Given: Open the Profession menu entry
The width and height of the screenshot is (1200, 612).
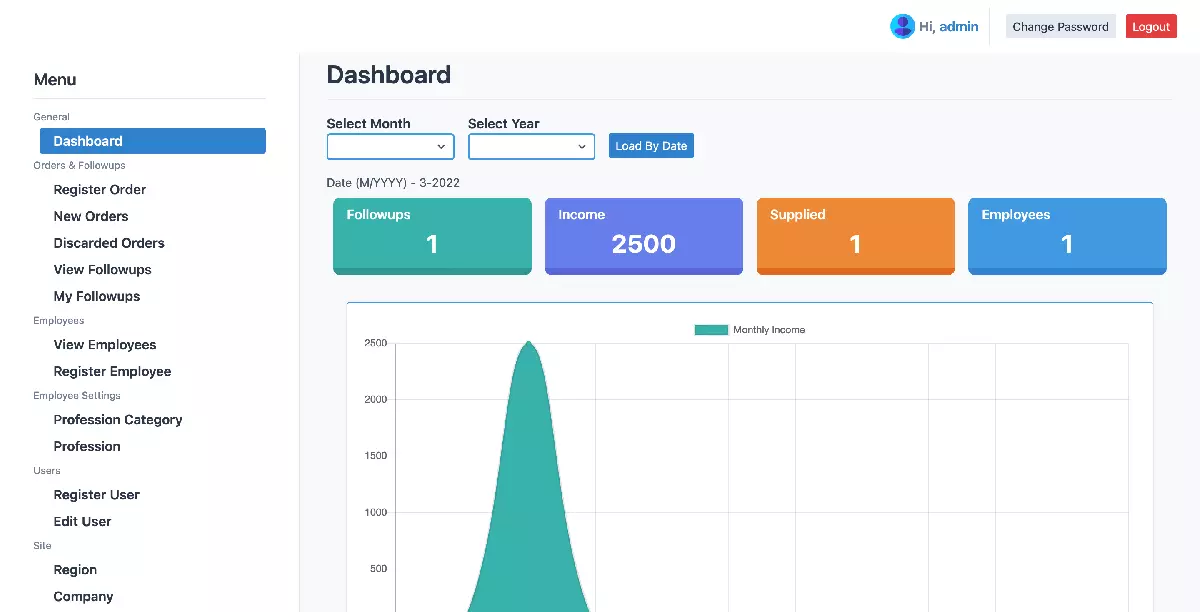Looking at the screenshot, I should coord(87,446).
